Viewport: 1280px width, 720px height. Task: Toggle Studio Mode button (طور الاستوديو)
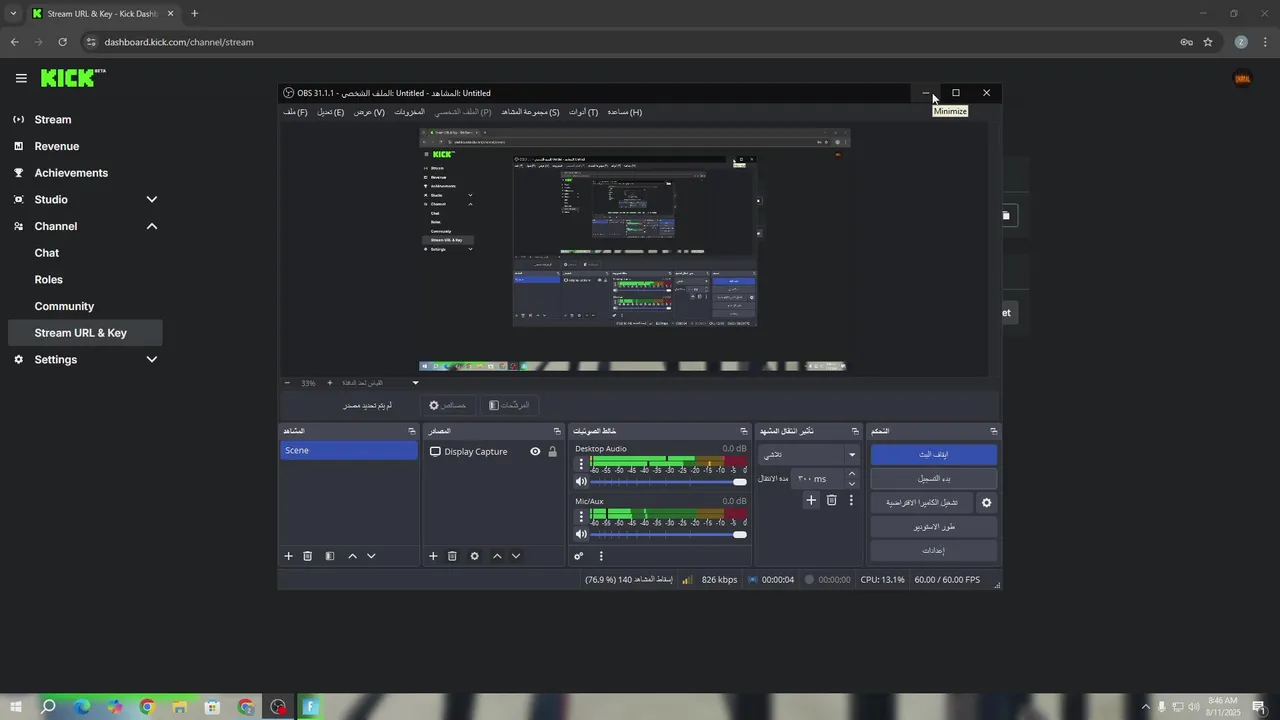(x=933, y=527)
